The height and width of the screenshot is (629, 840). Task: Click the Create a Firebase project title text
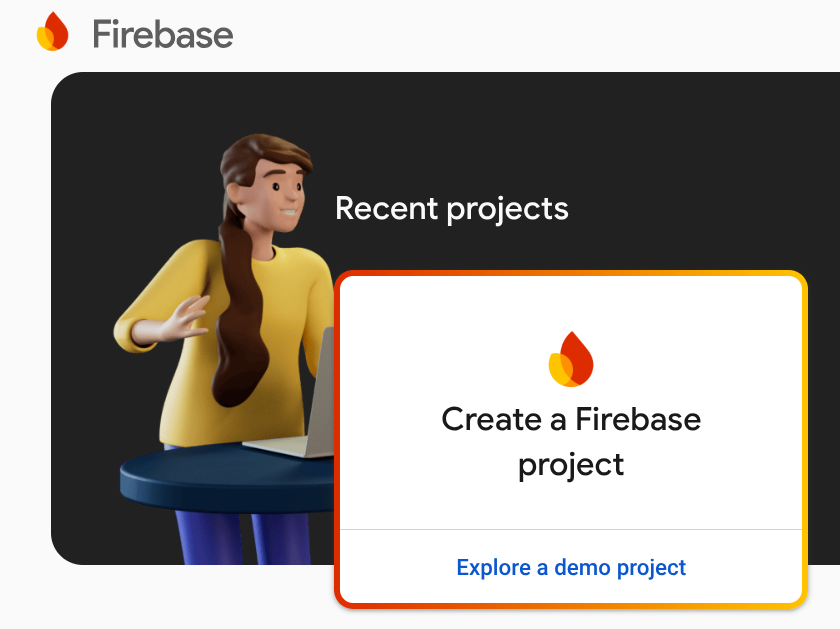click(x=570, y=440)
